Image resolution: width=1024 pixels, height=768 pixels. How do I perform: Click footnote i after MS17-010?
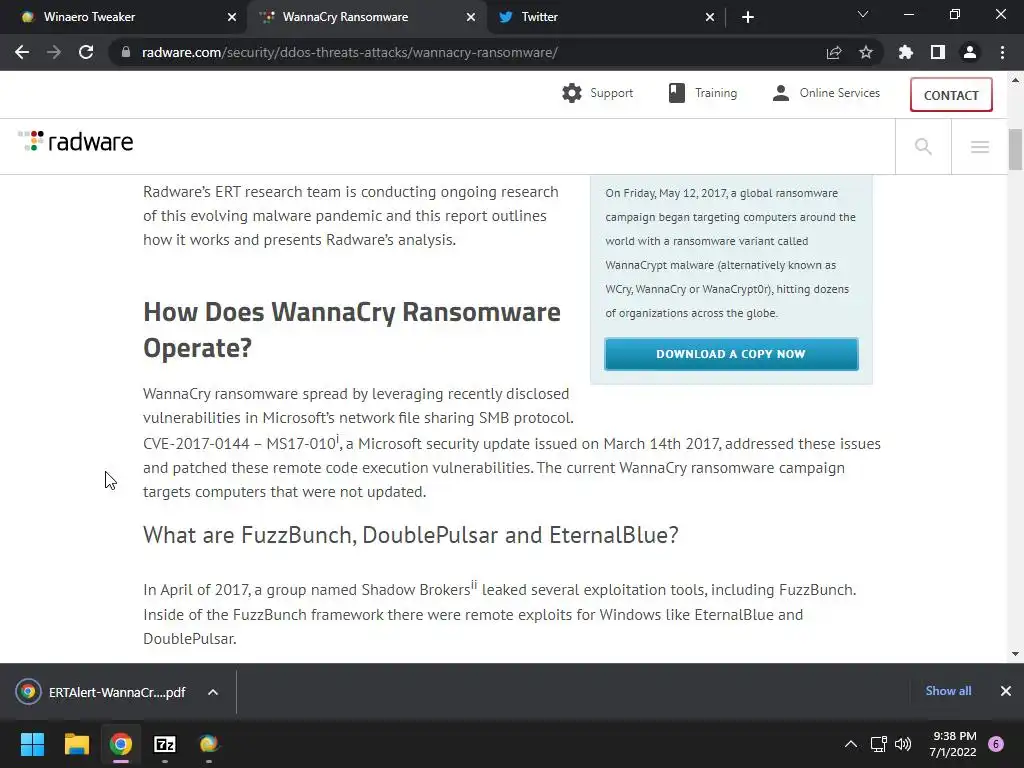tap(338, 438)
